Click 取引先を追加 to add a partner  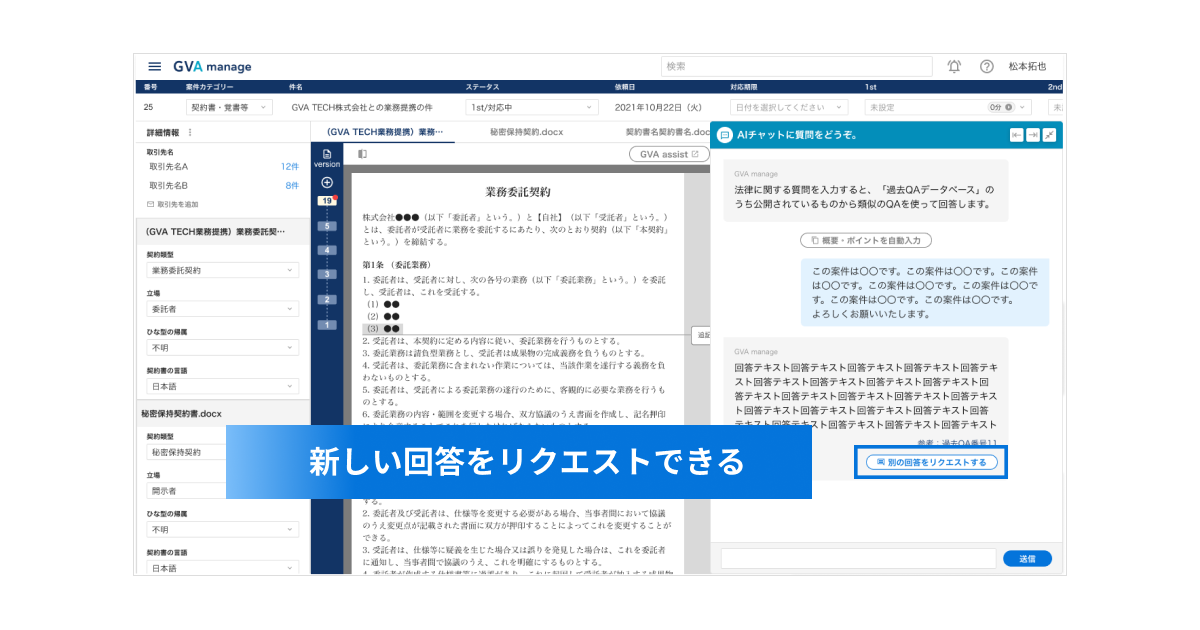coord(171,204)
